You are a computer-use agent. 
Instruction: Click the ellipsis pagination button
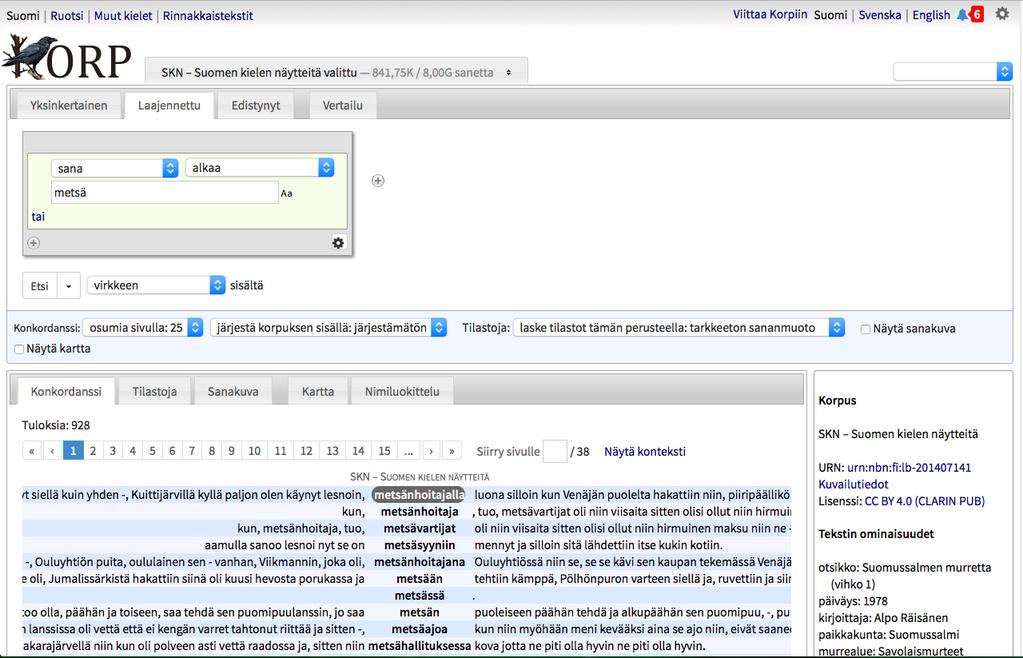point(408,451)
